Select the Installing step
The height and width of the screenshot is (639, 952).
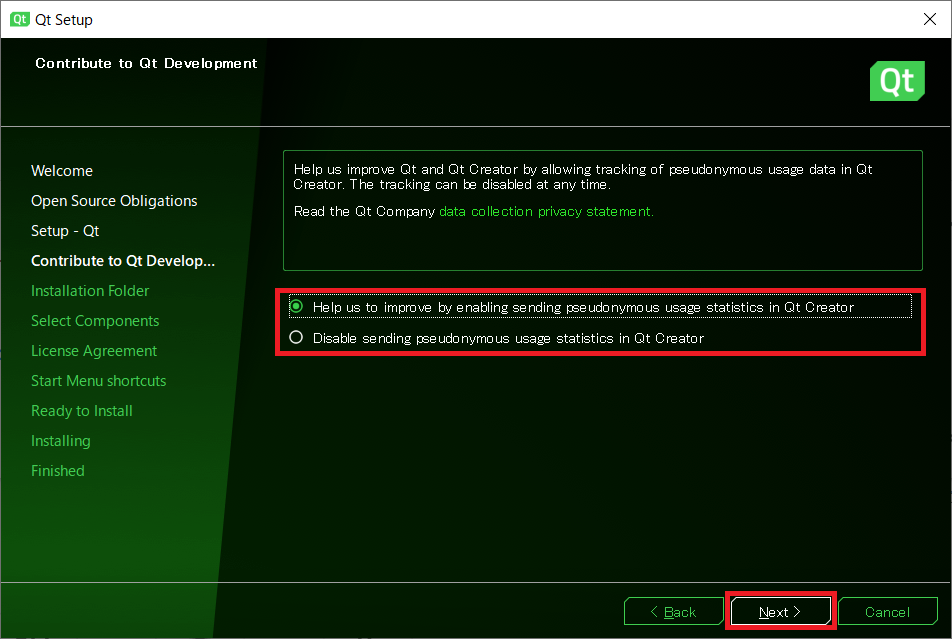(x=61, y=441)
